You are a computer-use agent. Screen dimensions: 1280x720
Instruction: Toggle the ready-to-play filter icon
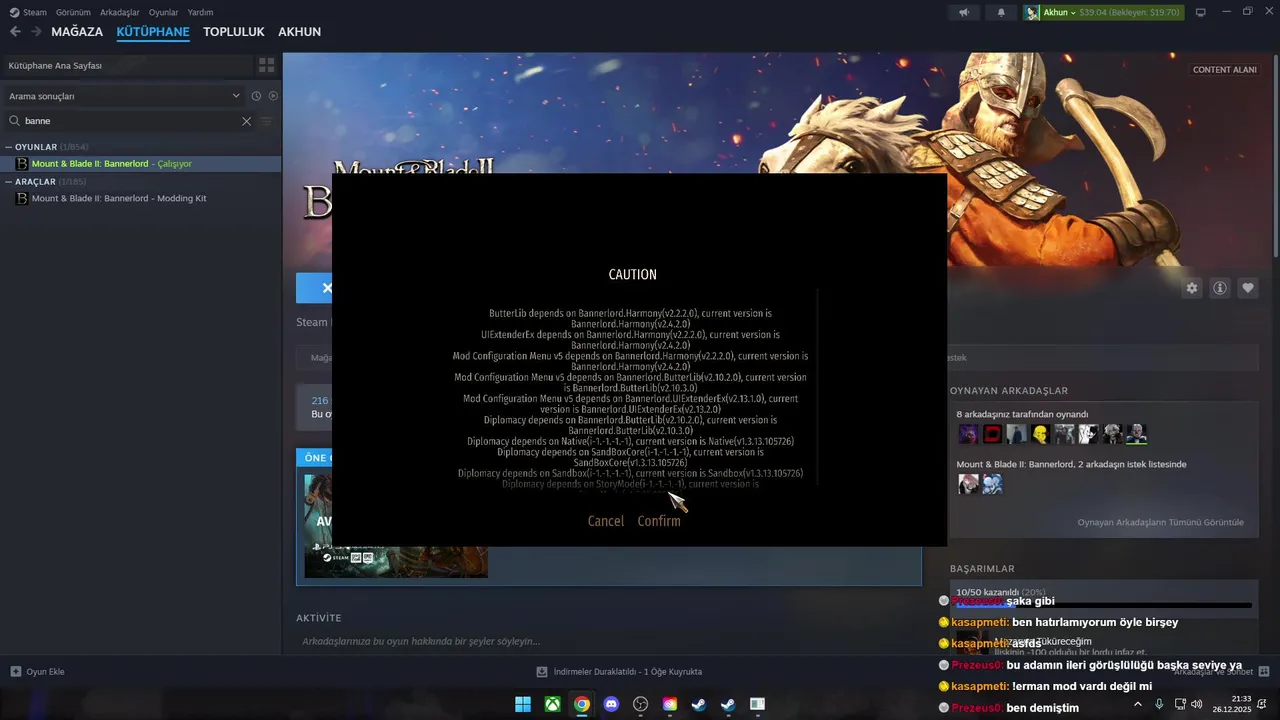(273, 96)
